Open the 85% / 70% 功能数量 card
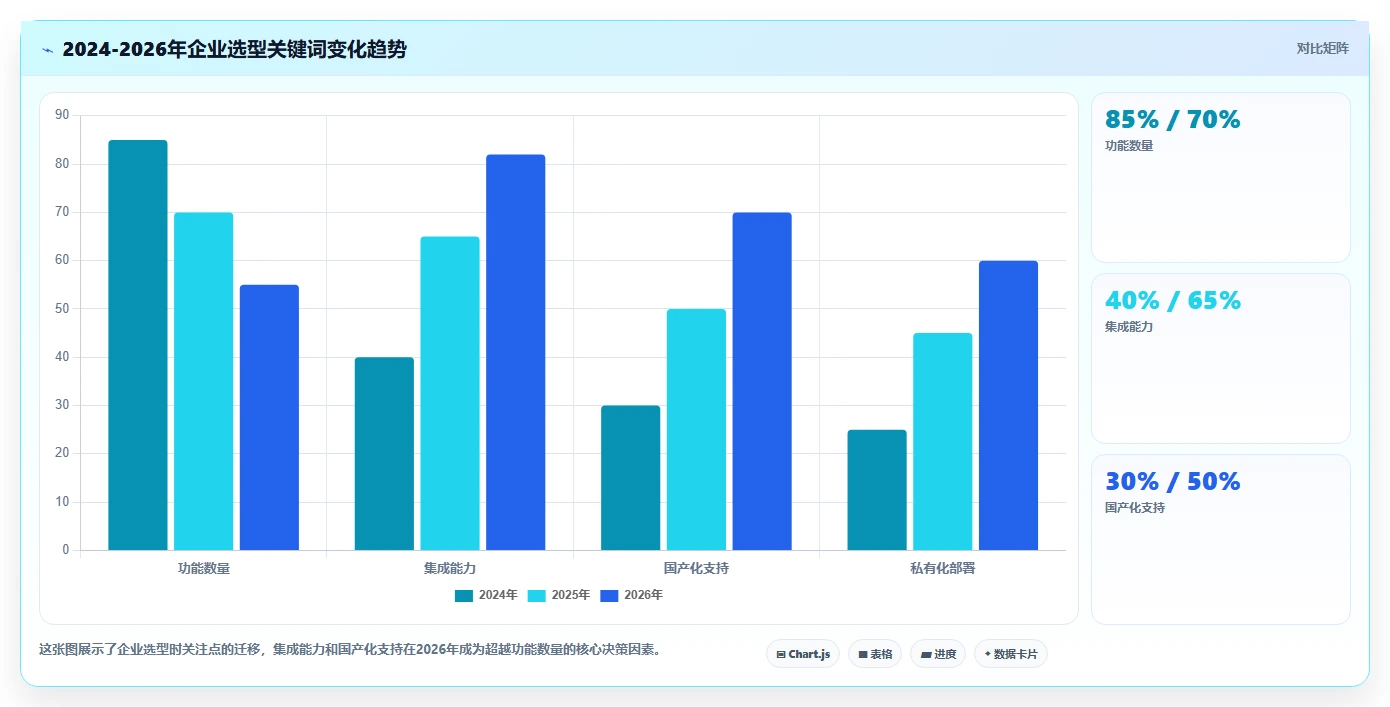 [x=1221, y=178]
